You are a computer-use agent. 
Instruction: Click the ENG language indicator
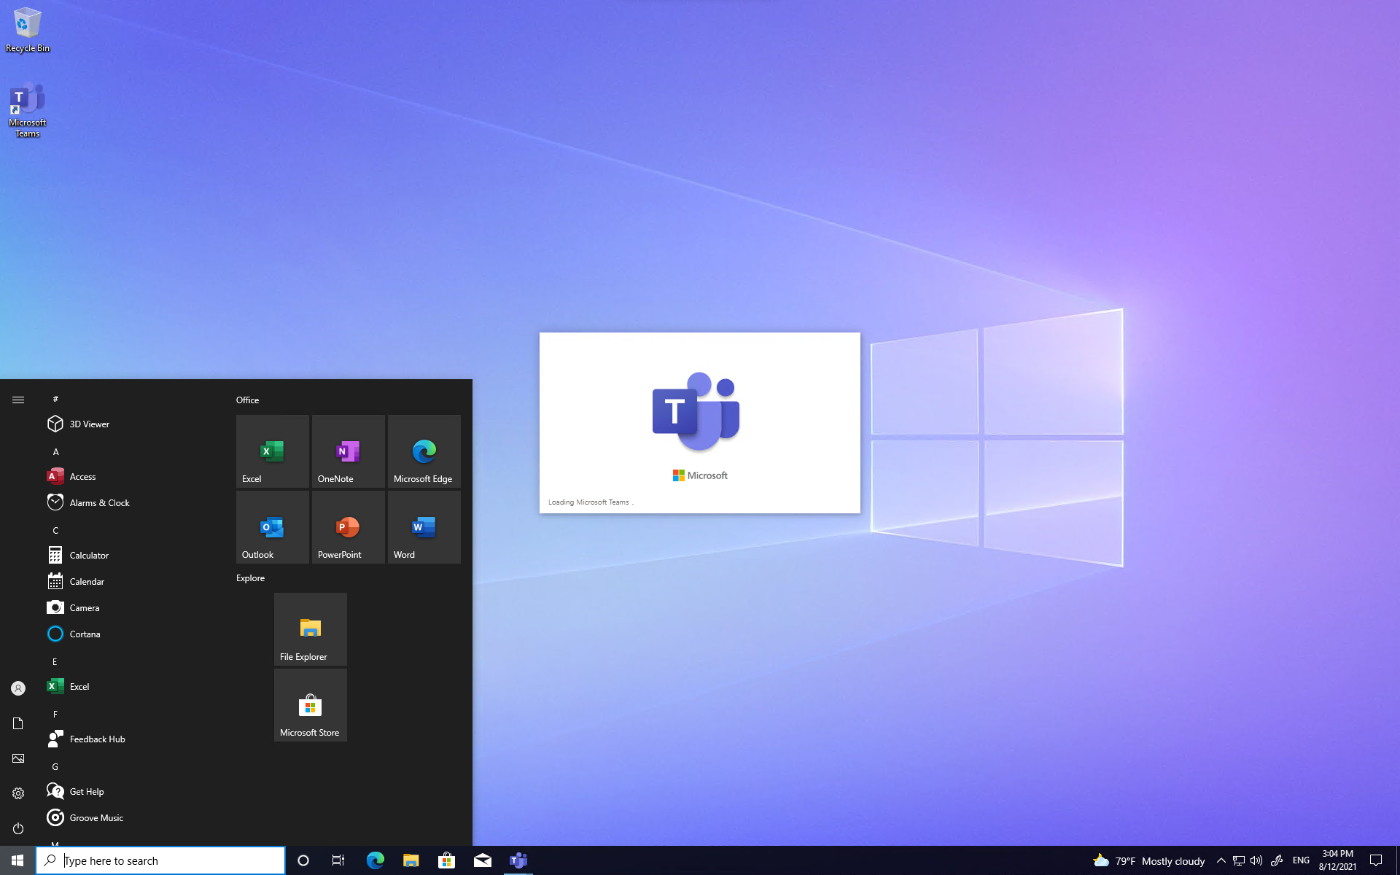click(x=1301, y=860)
